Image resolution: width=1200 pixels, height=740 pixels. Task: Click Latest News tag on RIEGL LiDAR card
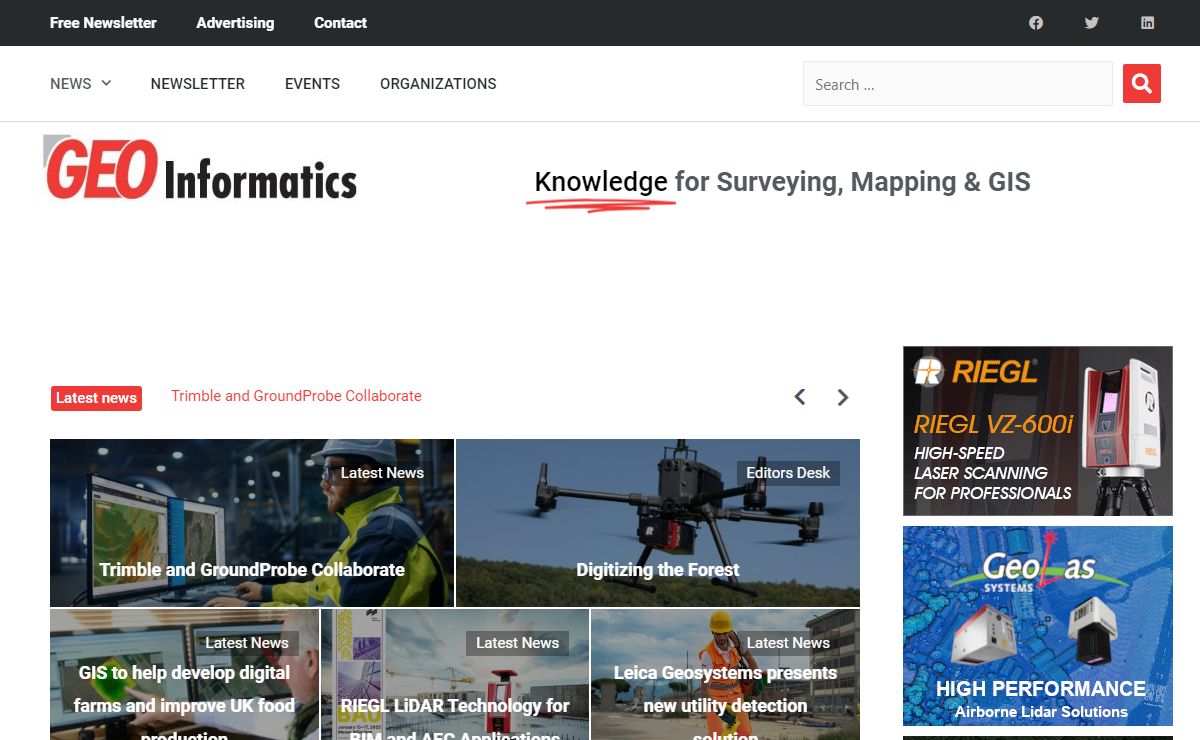[x=517, y=643]
